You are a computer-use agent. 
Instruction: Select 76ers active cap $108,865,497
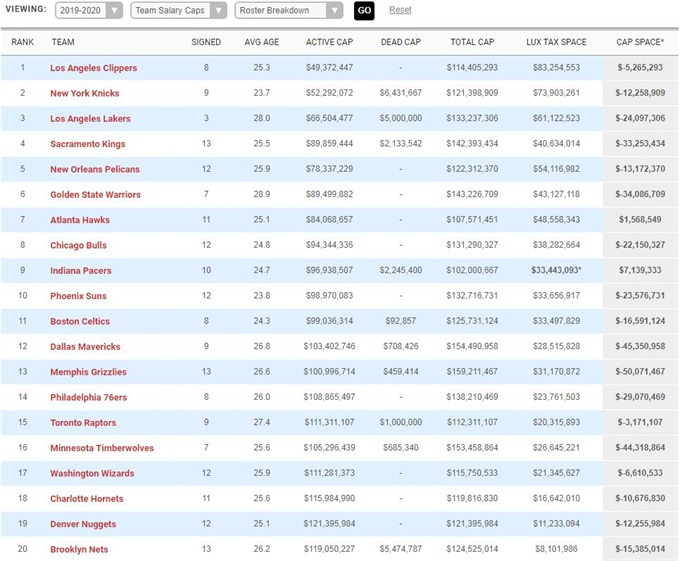(x=329, y=397)
